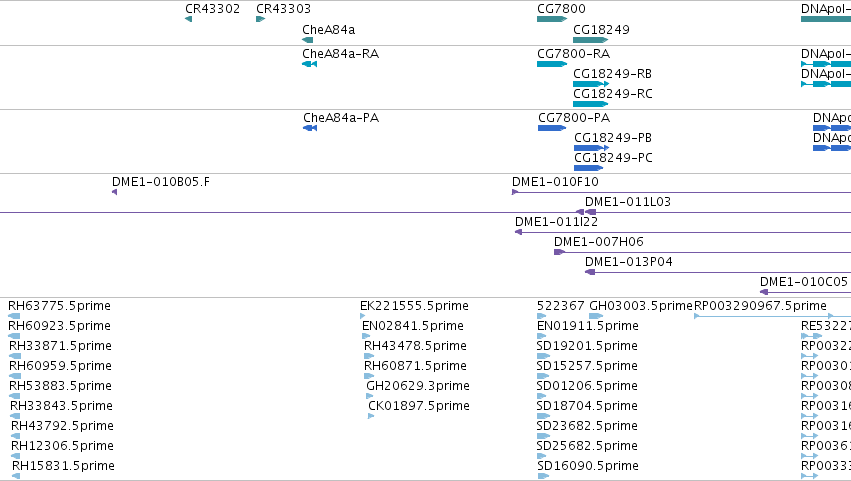Screen dimensions: 851x481
Task: Select transcript CheA84a-RA
Action: click(x=340, y=54)
